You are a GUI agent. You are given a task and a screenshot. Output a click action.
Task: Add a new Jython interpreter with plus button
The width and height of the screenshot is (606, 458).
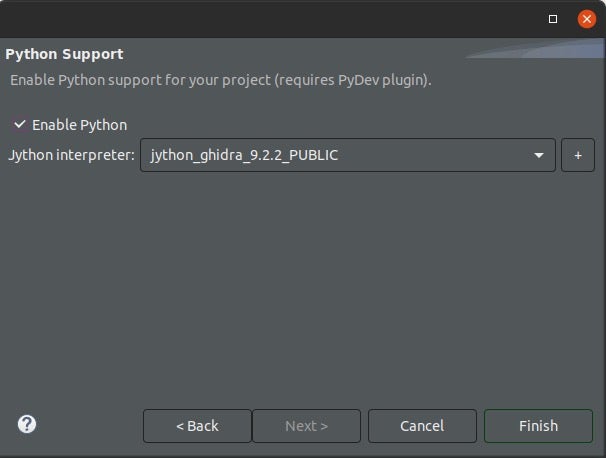click(x=577, y=155)
